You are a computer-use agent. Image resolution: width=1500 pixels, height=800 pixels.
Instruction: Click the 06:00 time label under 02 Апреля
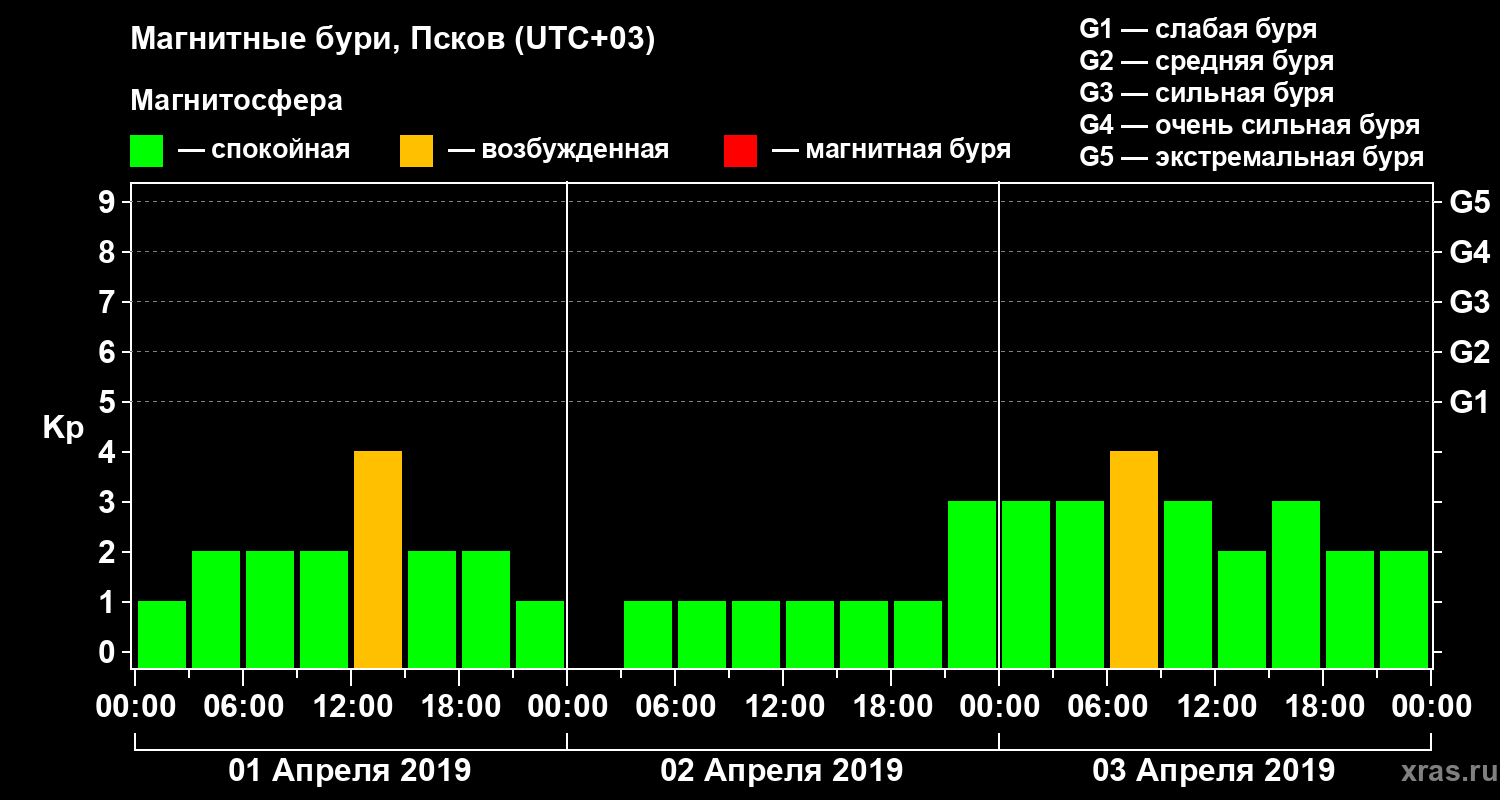click(675, 707)
